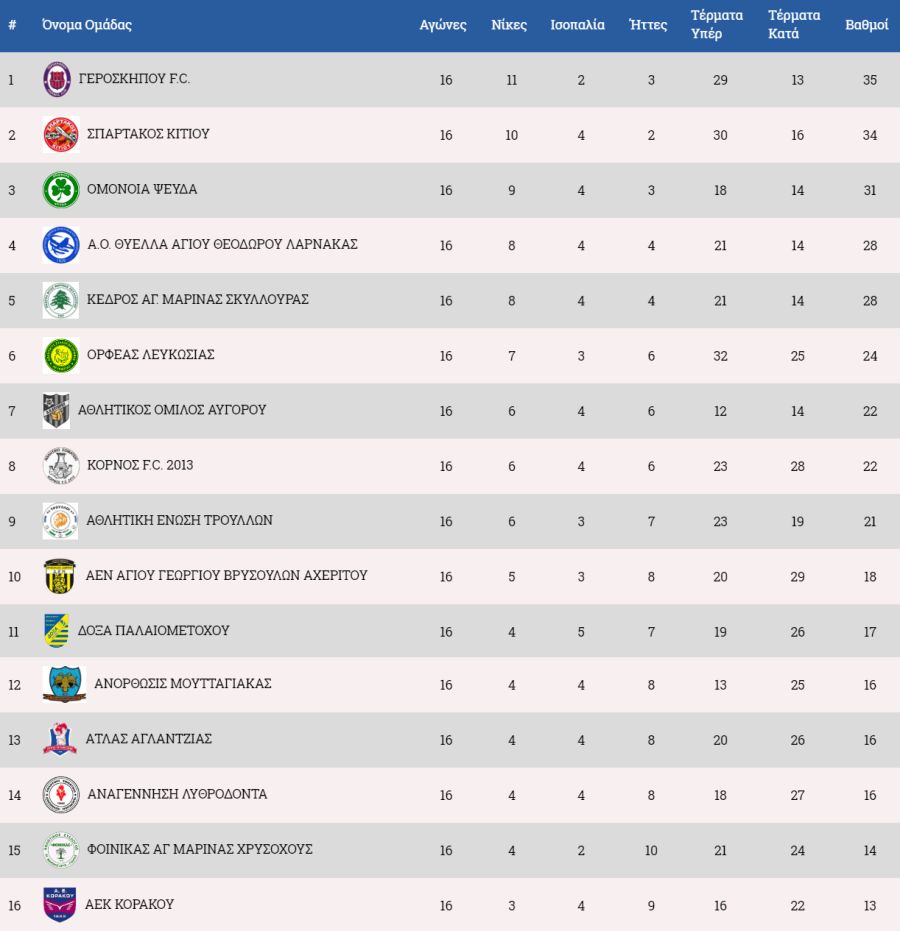Open ΦΟΙΝΙΚΑΣ ΑΓ ΜΑΡΙΝΑΣ ΧΡΥΣΟΧΟΥΣ team link
The width and height of the screenshot is (900, 931).
click(199, 849)
